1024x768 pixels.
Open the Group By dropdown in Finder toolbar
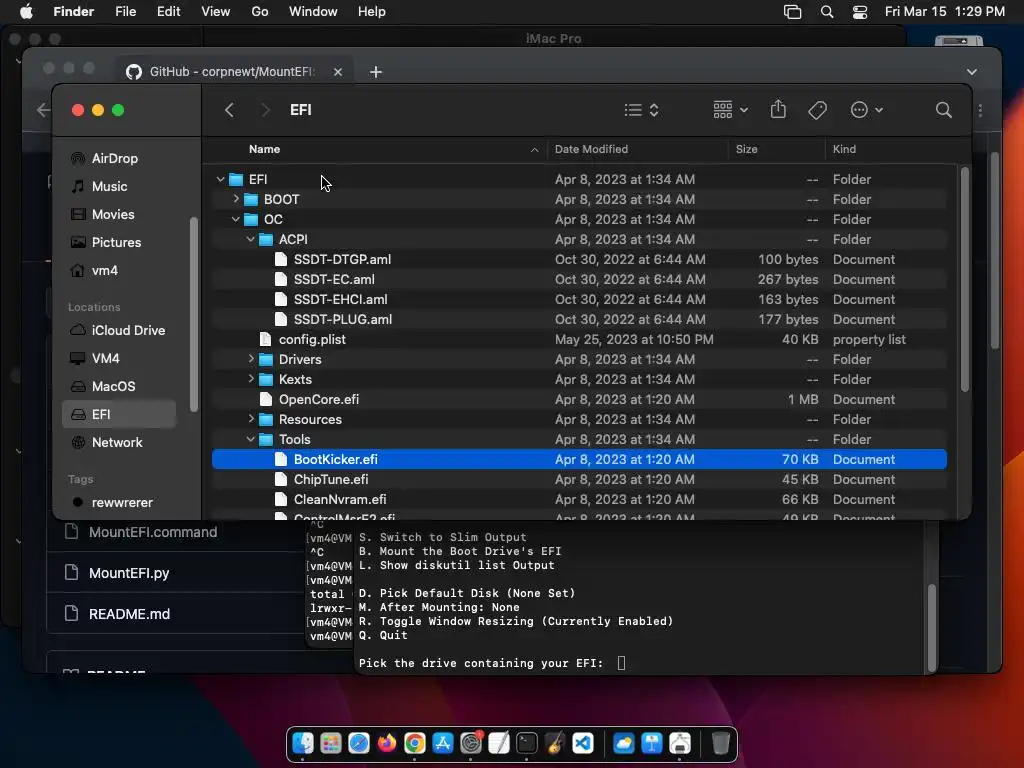click(730, 110)
